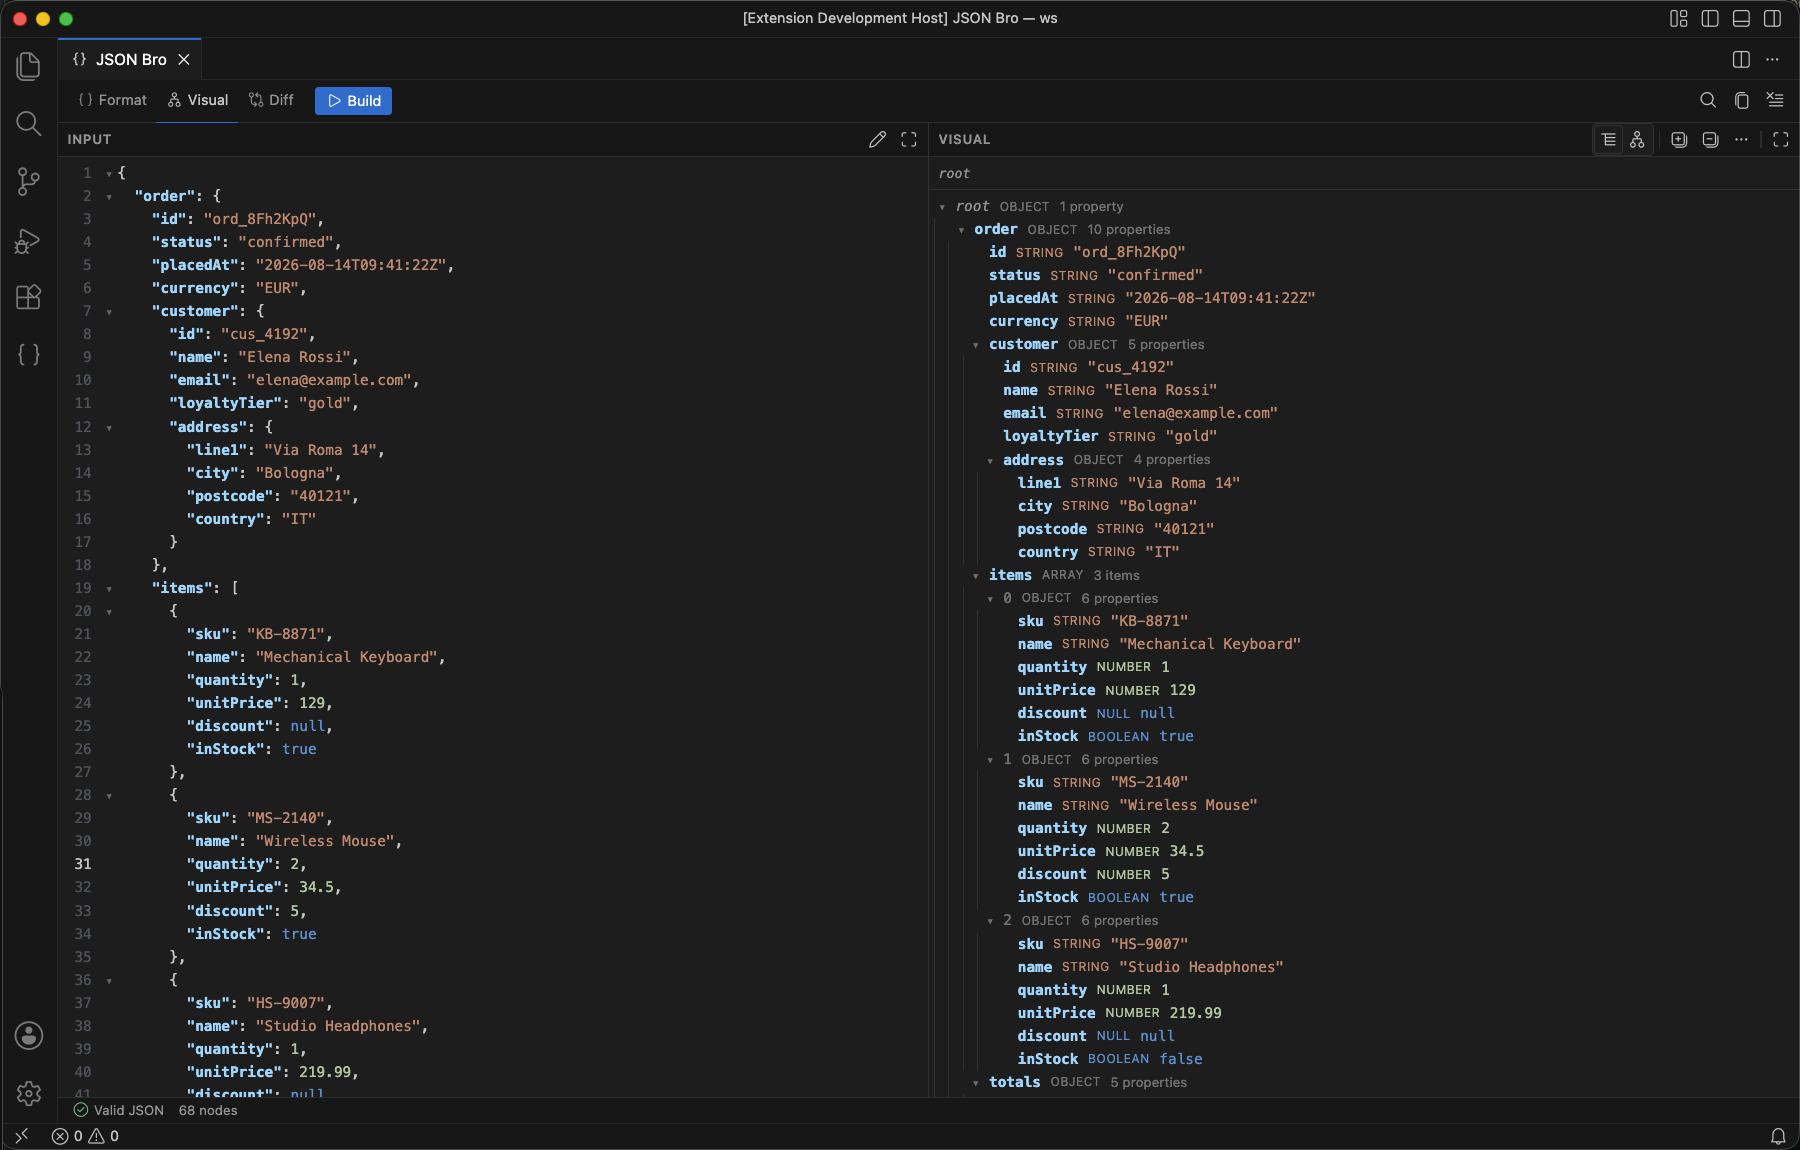The width and height of the screenshot is (1800, 1150).
Task: Collapse the totals object in VISUAL tree
Action: click(x=976, y=1083)
